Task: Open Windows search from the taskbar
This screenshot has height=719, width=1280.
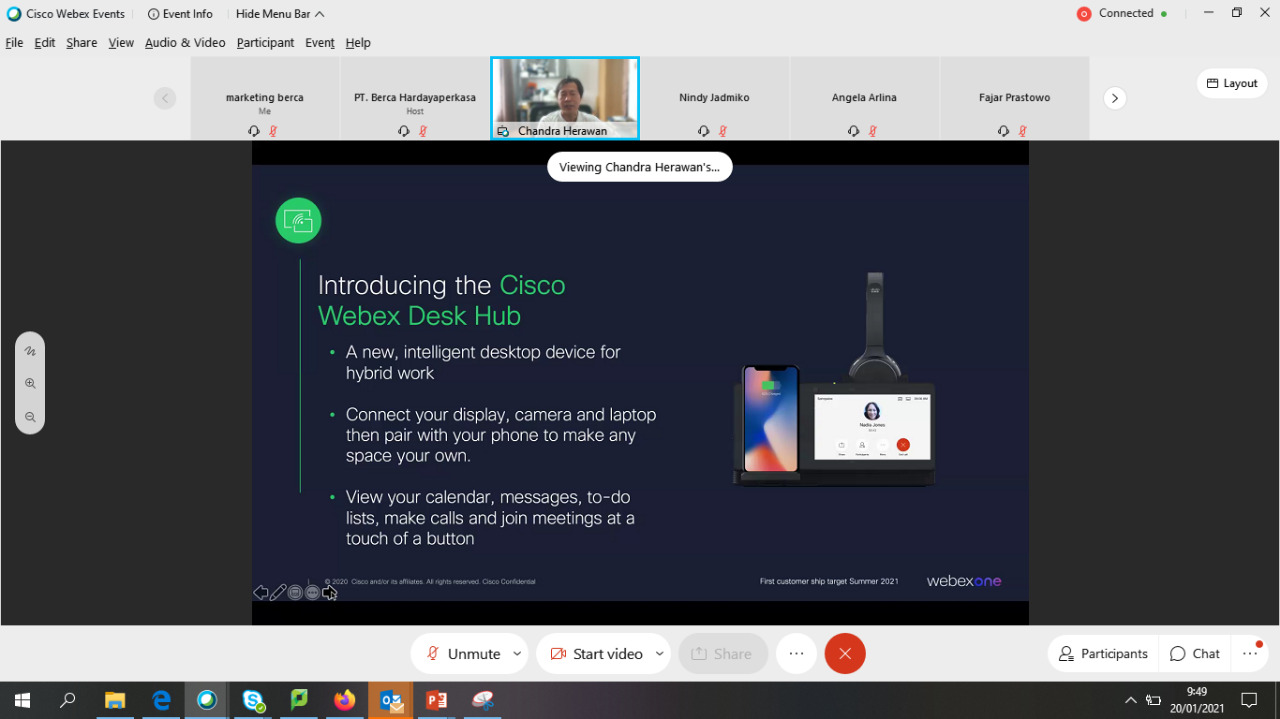Action: pyautogui.click(x=68, y=700)
